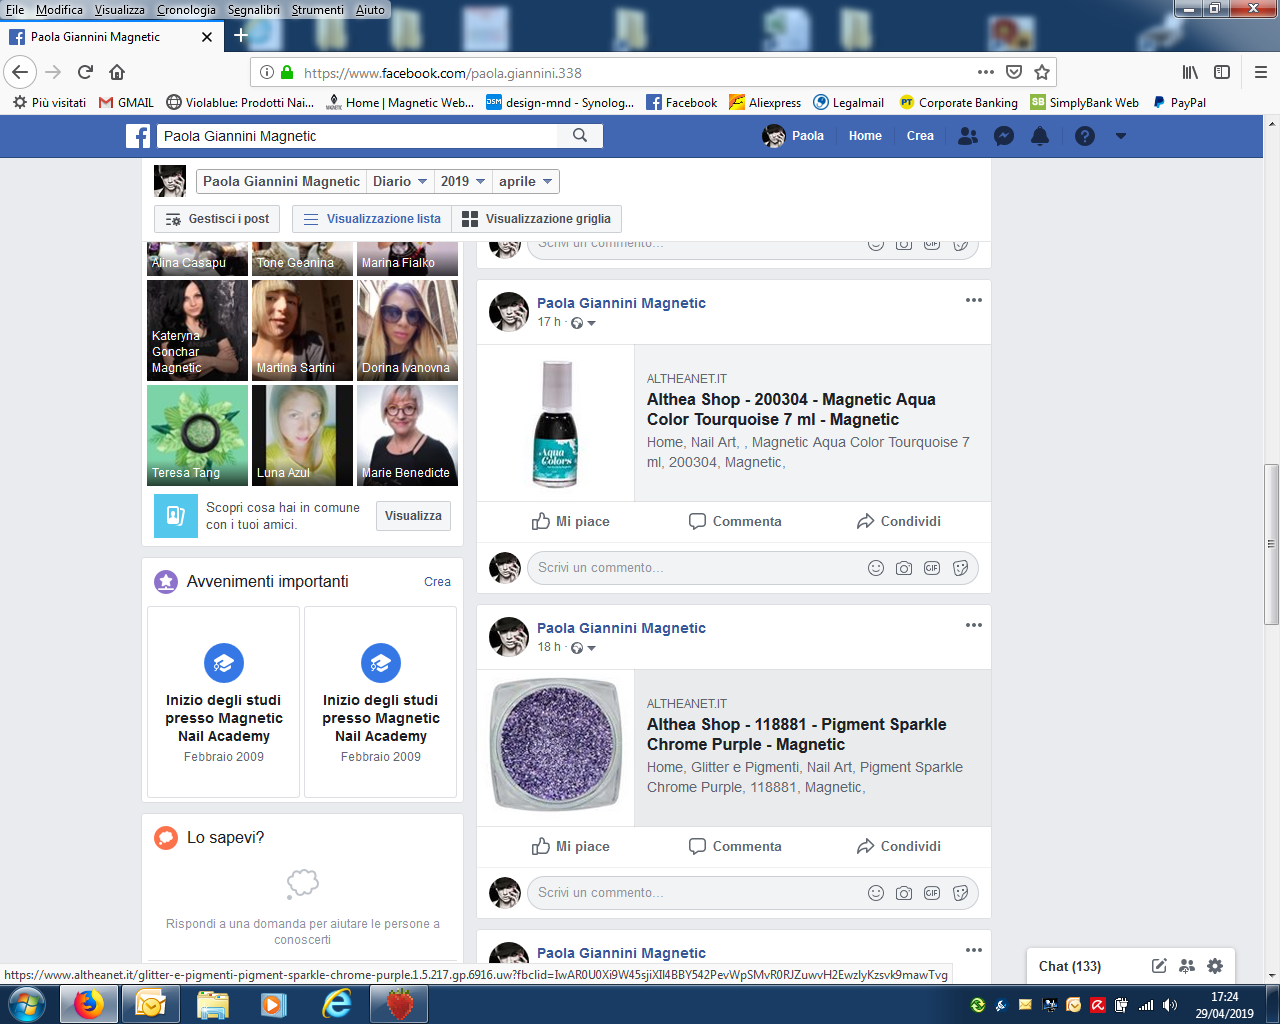Open a new browser tab with plus

coord(241,36)
